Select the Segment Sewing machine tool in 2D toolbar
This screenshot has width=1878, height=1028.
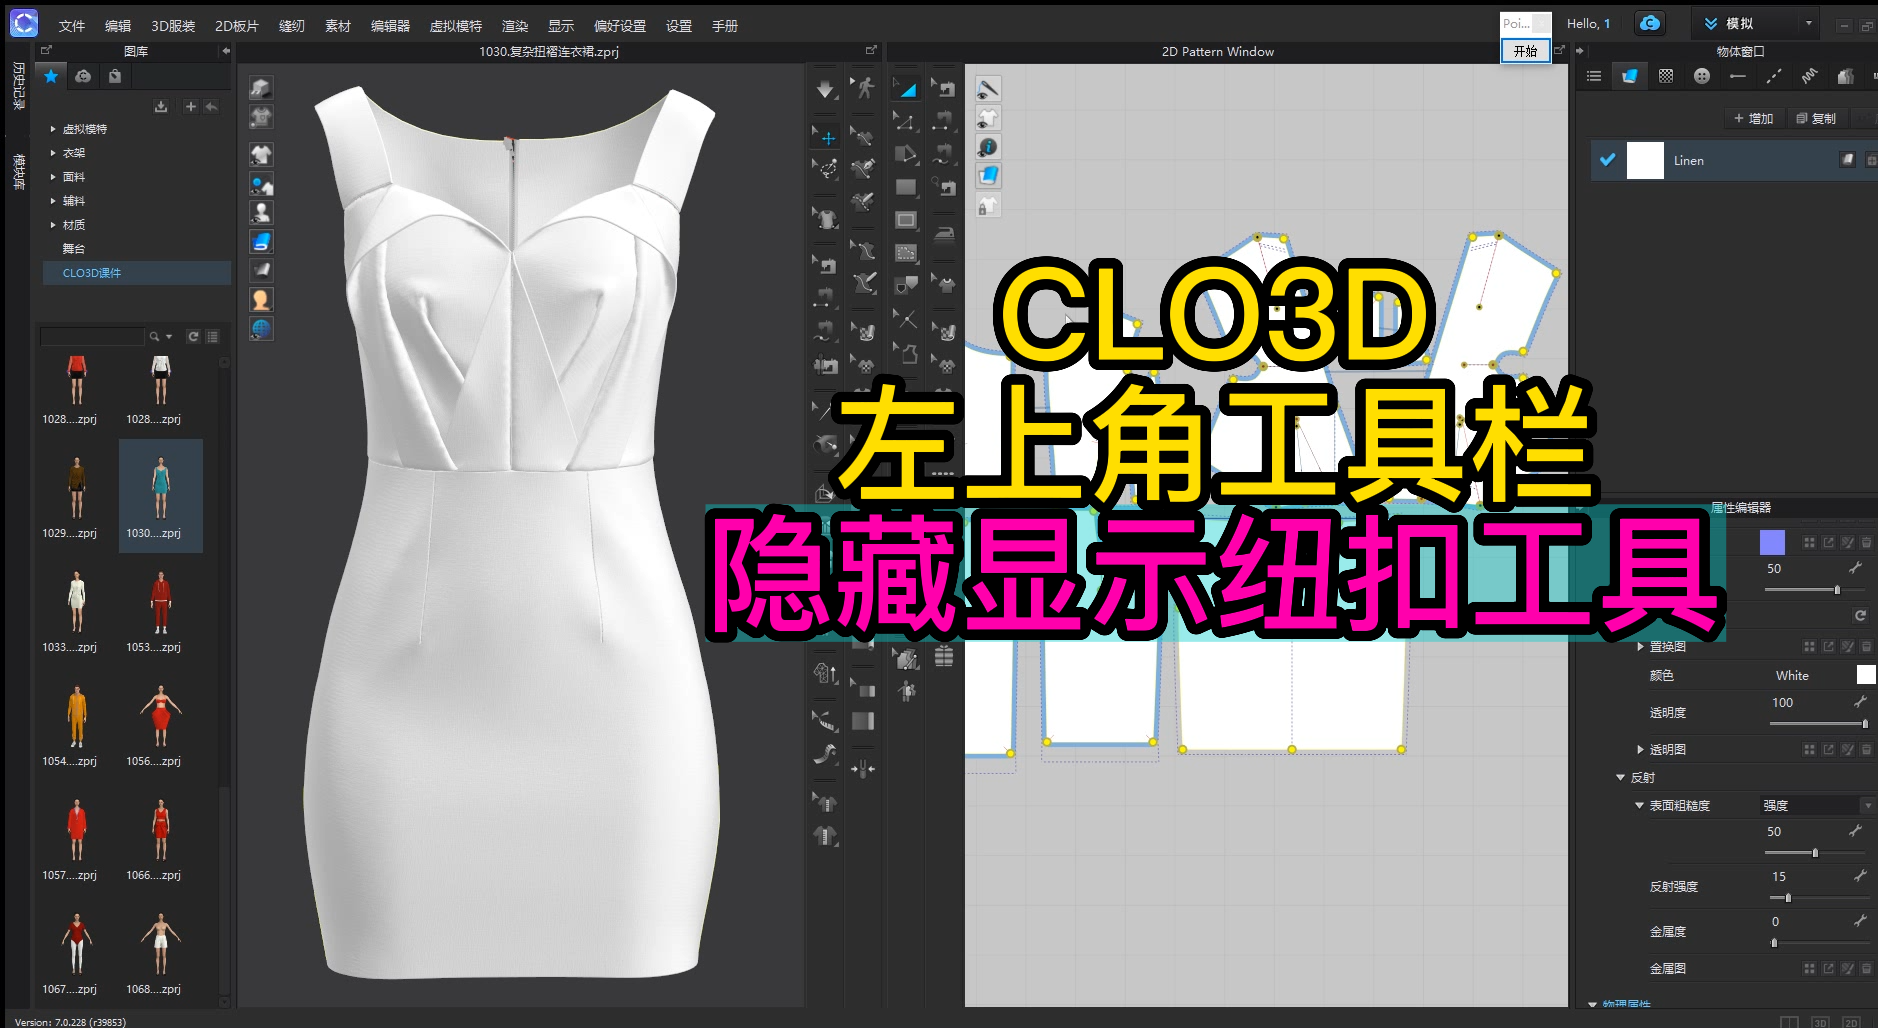[944, 122]
